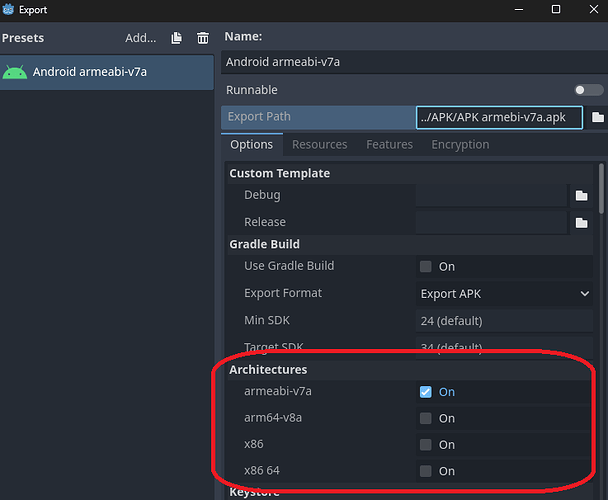This screenshot has width=608, height=500.
Task: Click the options panel vertical scrollbar
Action: (x=601, y=189)
